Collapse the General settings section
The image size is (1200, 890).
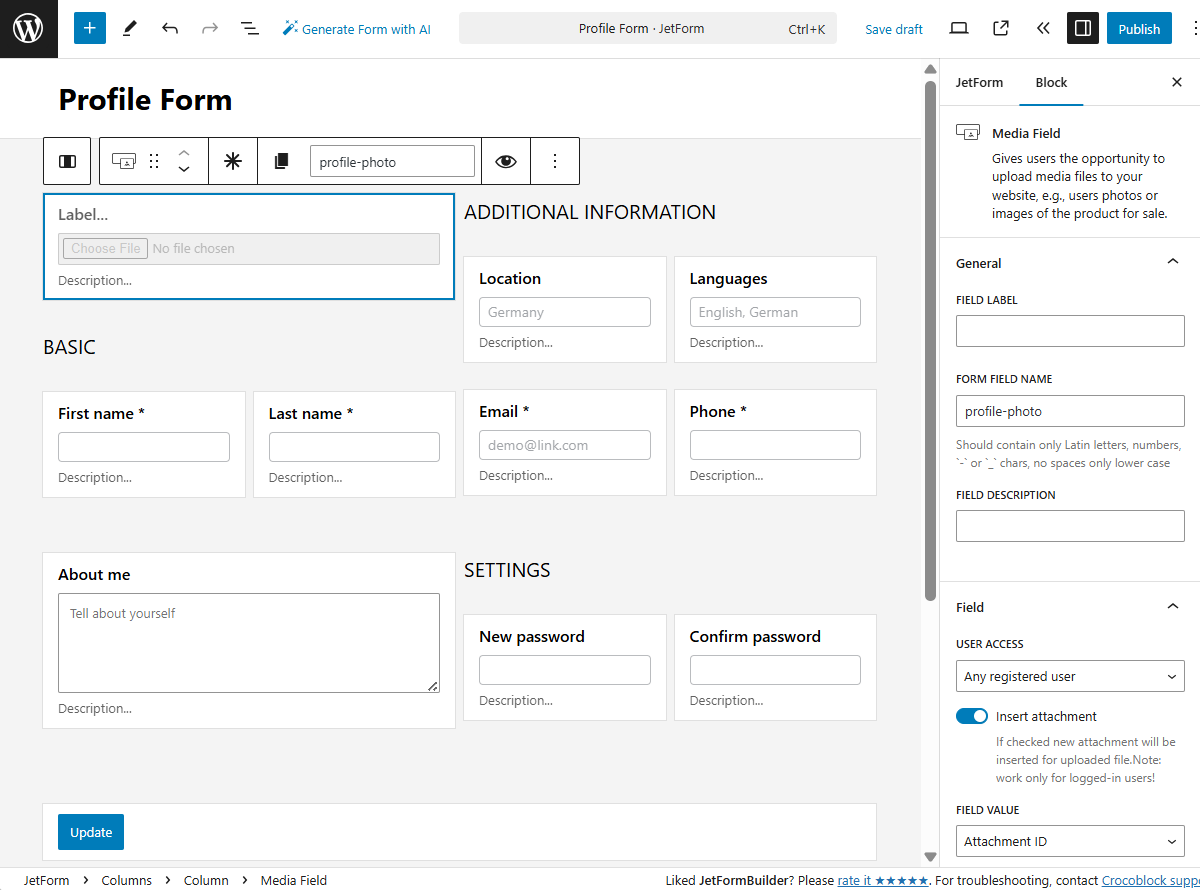[1172, 261]
